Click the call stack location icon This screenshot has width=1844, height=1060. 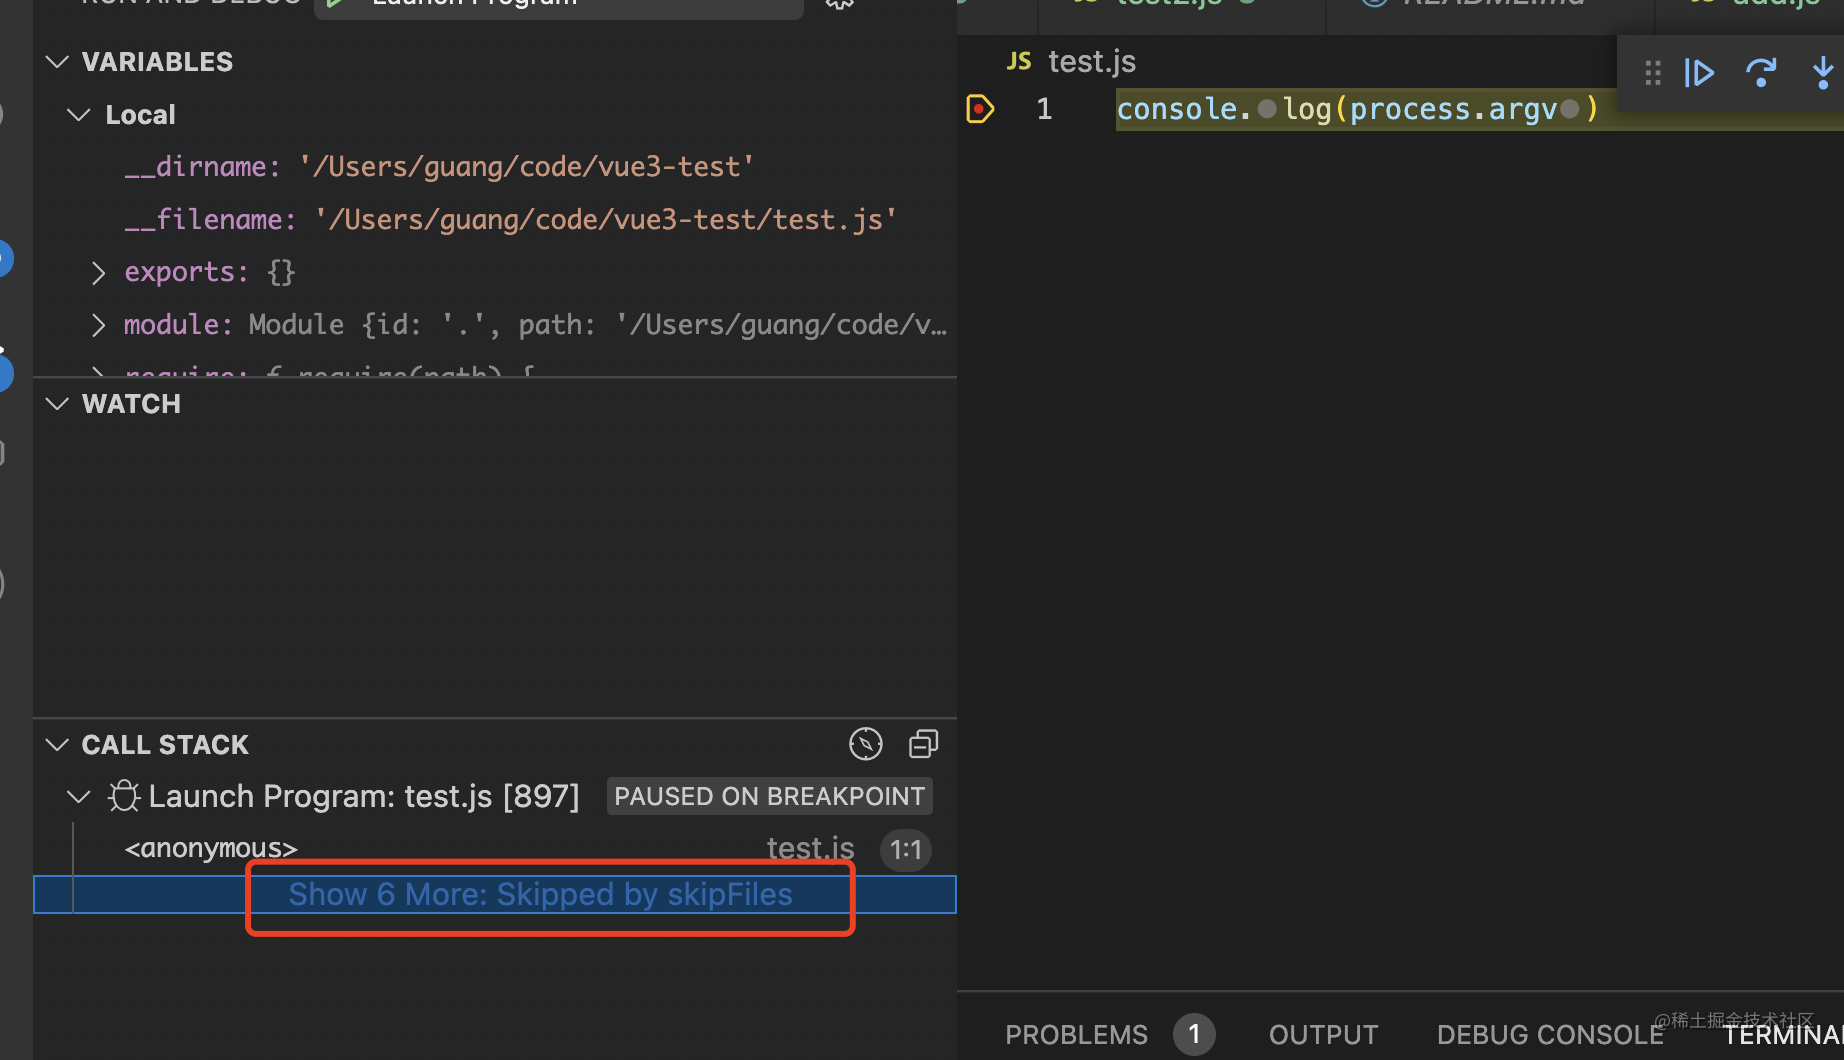click(865, 744)
